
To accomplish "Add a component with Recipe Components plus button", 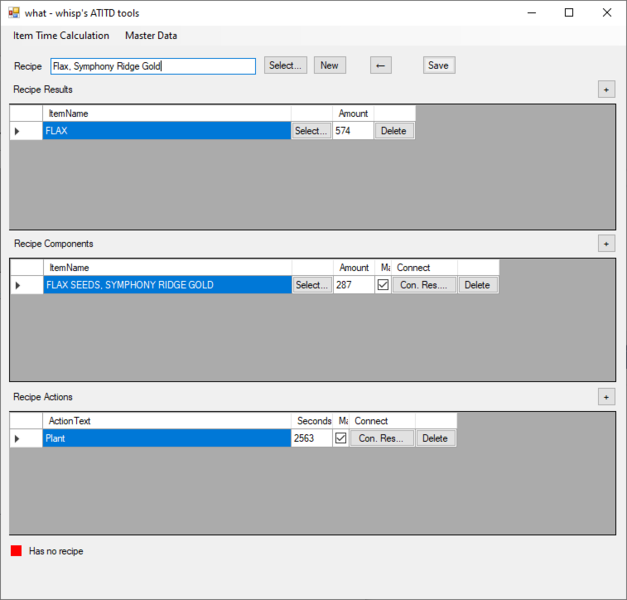I will tap(606, 243).
